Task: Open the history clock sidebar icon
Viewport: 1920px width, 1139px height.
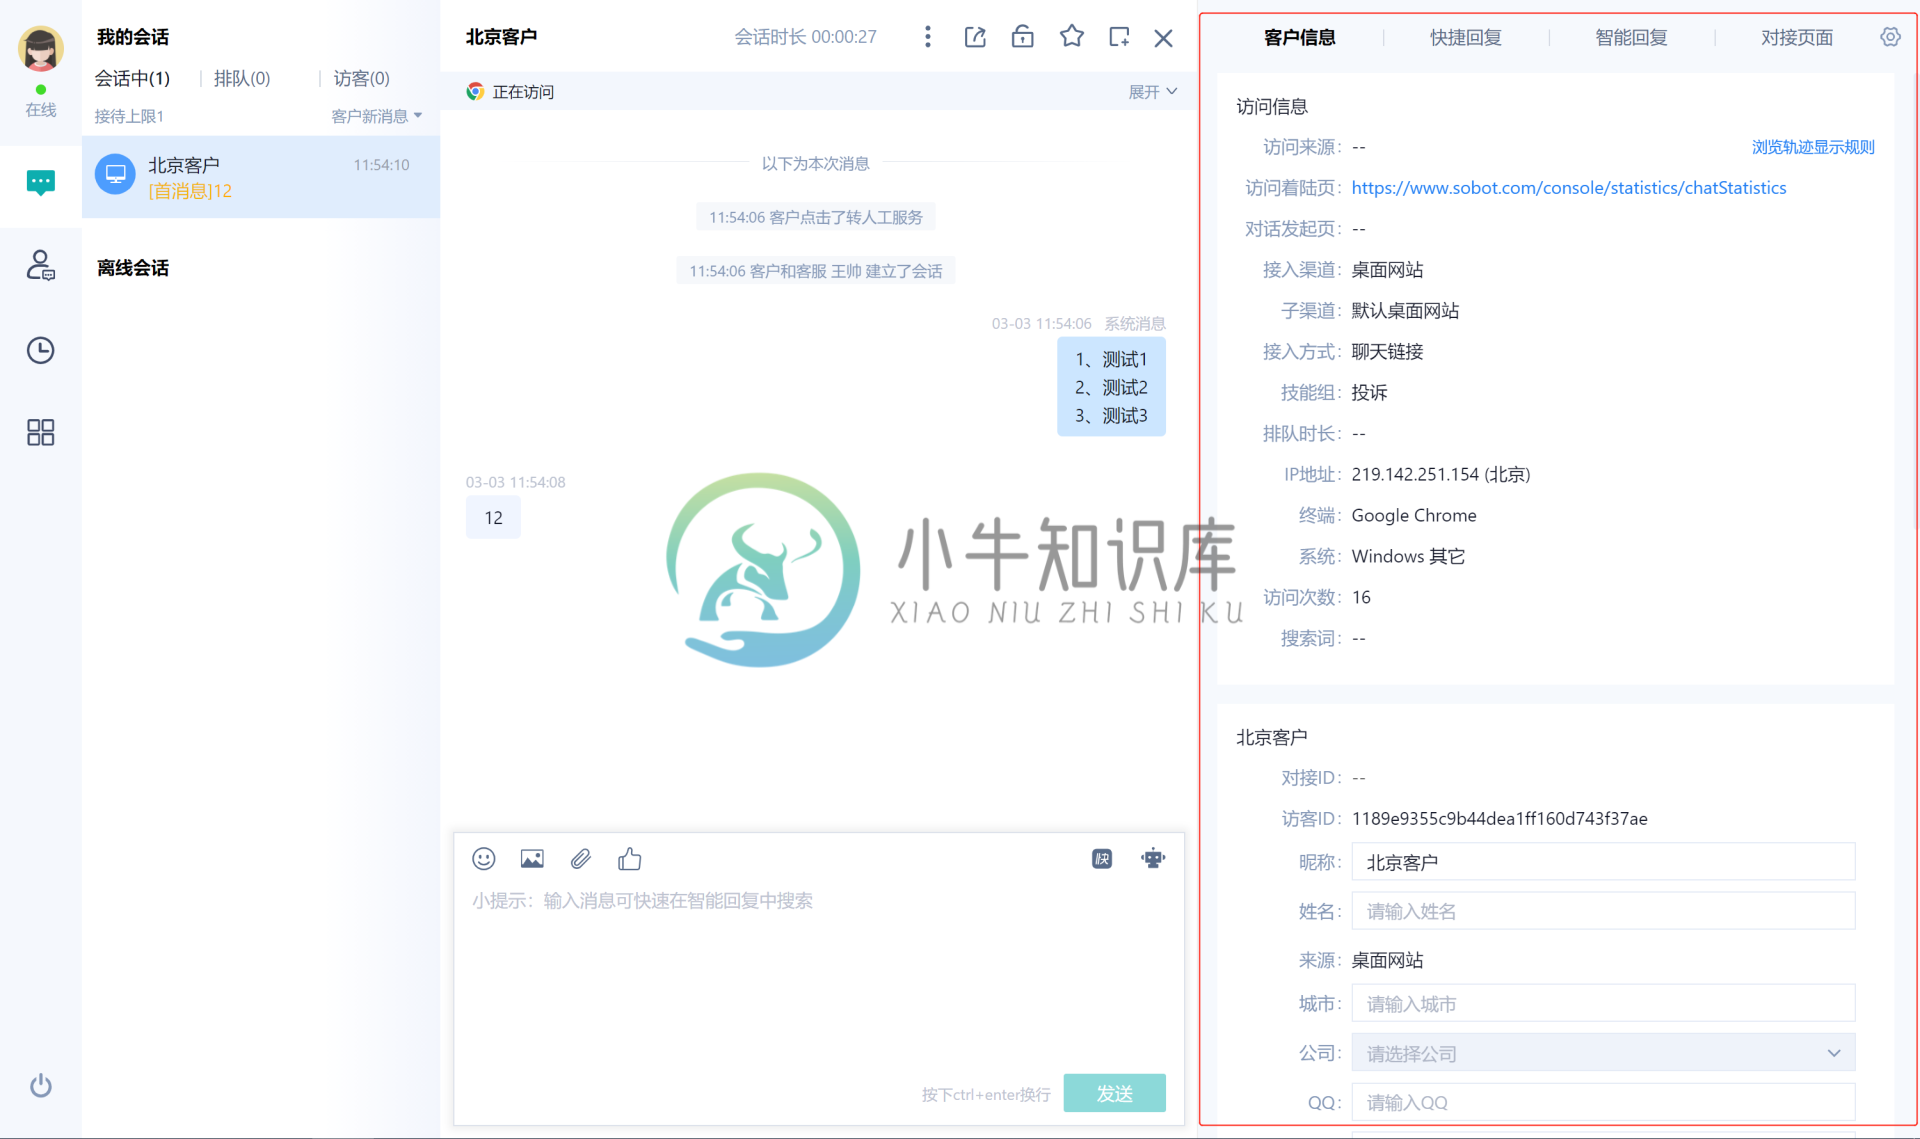Action: coord(40,350)
